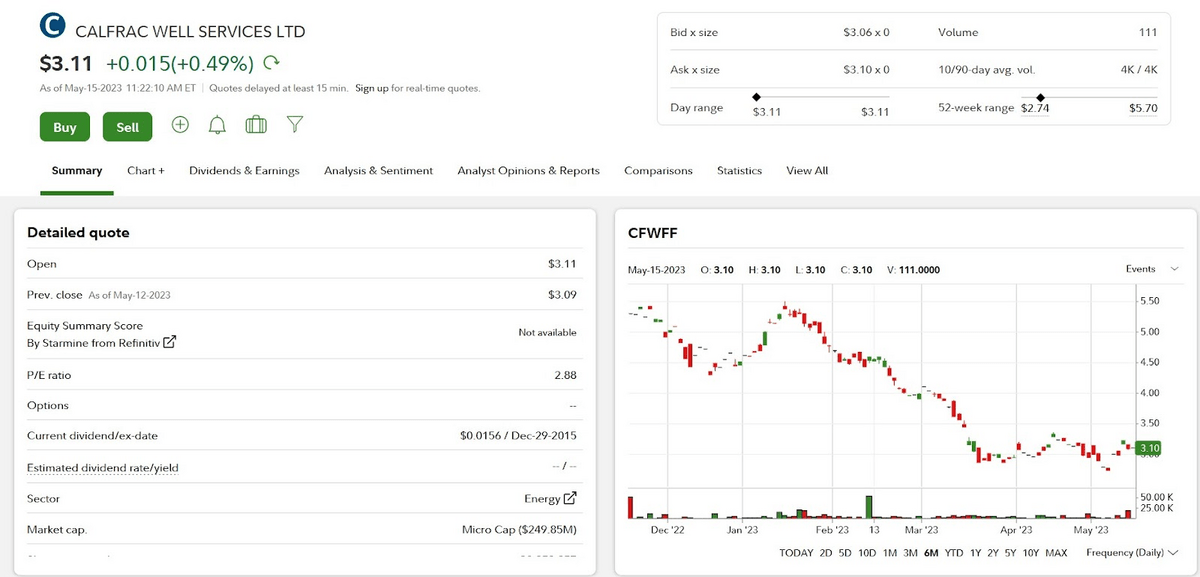
Task: Click the Day range slider marker
Action: pyautogui.click(x=756, y=97)
